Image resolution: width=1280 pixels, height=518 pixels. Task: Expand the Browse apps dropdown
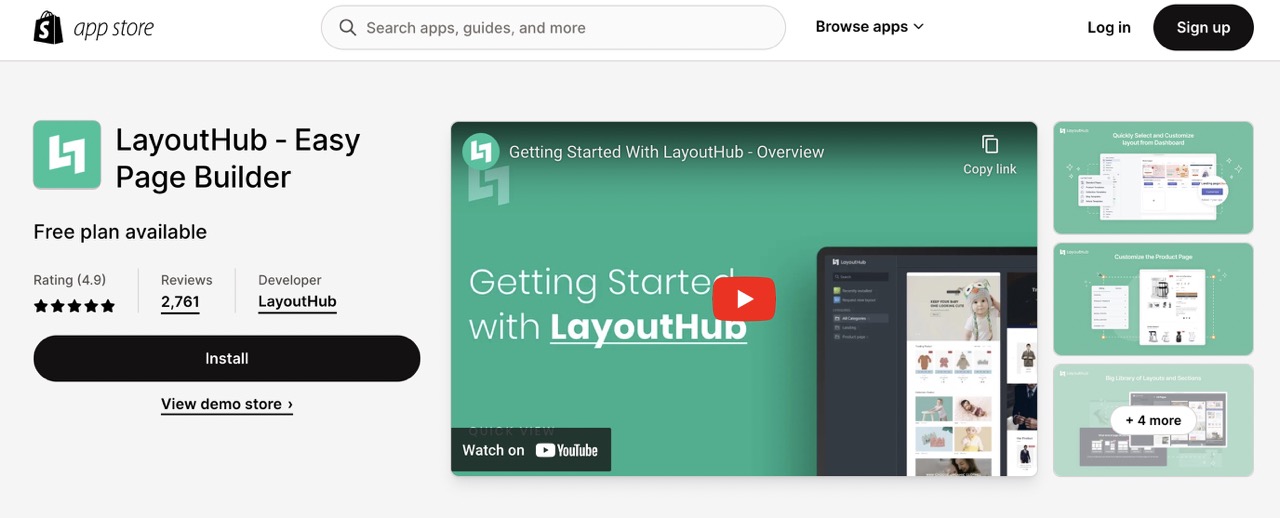tap(869, 27)
